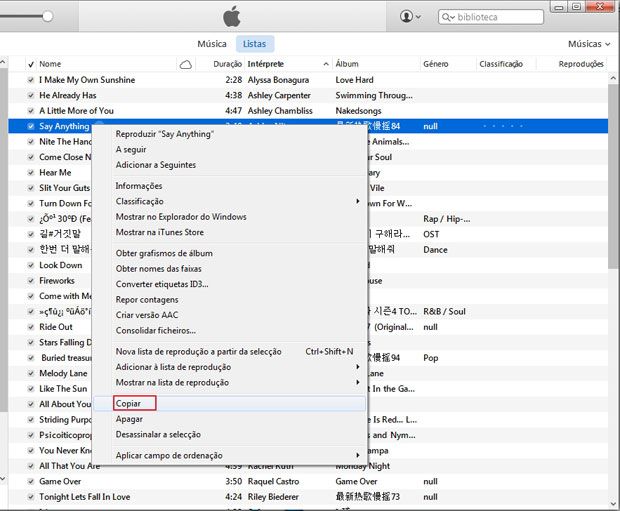
Task: Click artist Ashley Carpenter
Action: [279, 96]
